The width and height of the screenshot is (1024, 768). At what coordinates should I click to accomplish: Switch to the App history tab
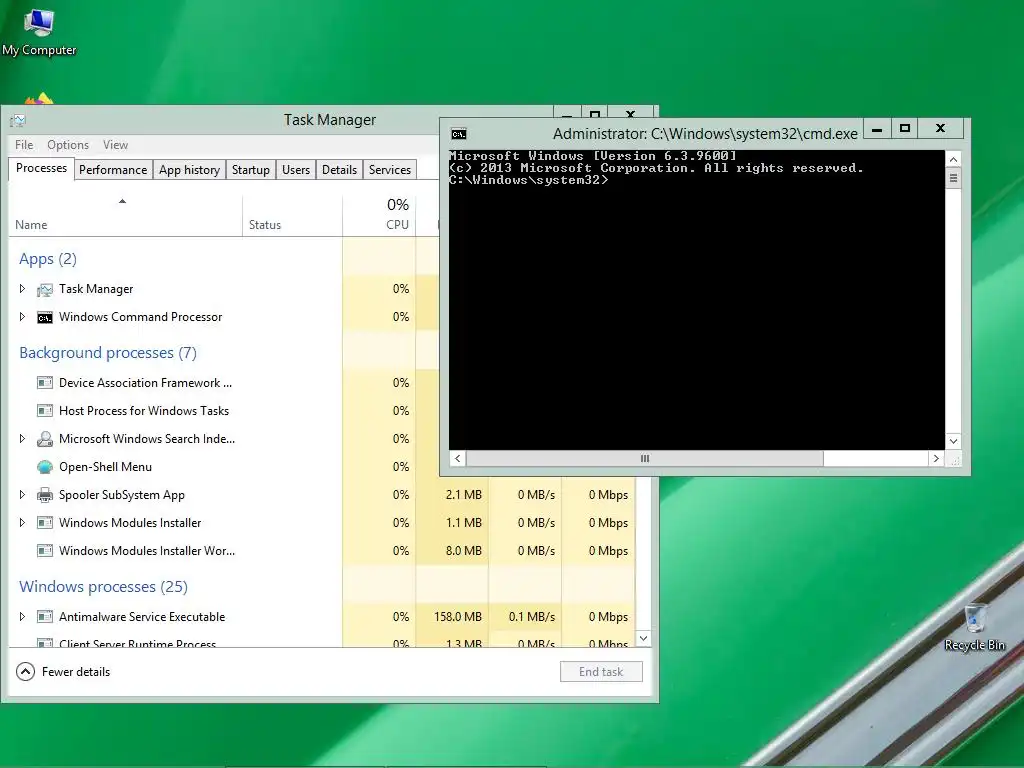[189, 170]
